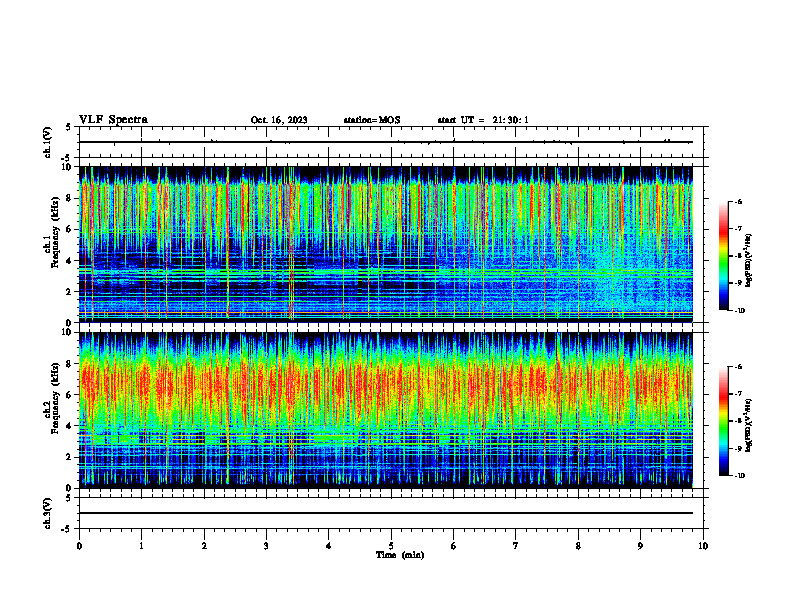Click time axis tick label "2"

(x=204, y=546)
